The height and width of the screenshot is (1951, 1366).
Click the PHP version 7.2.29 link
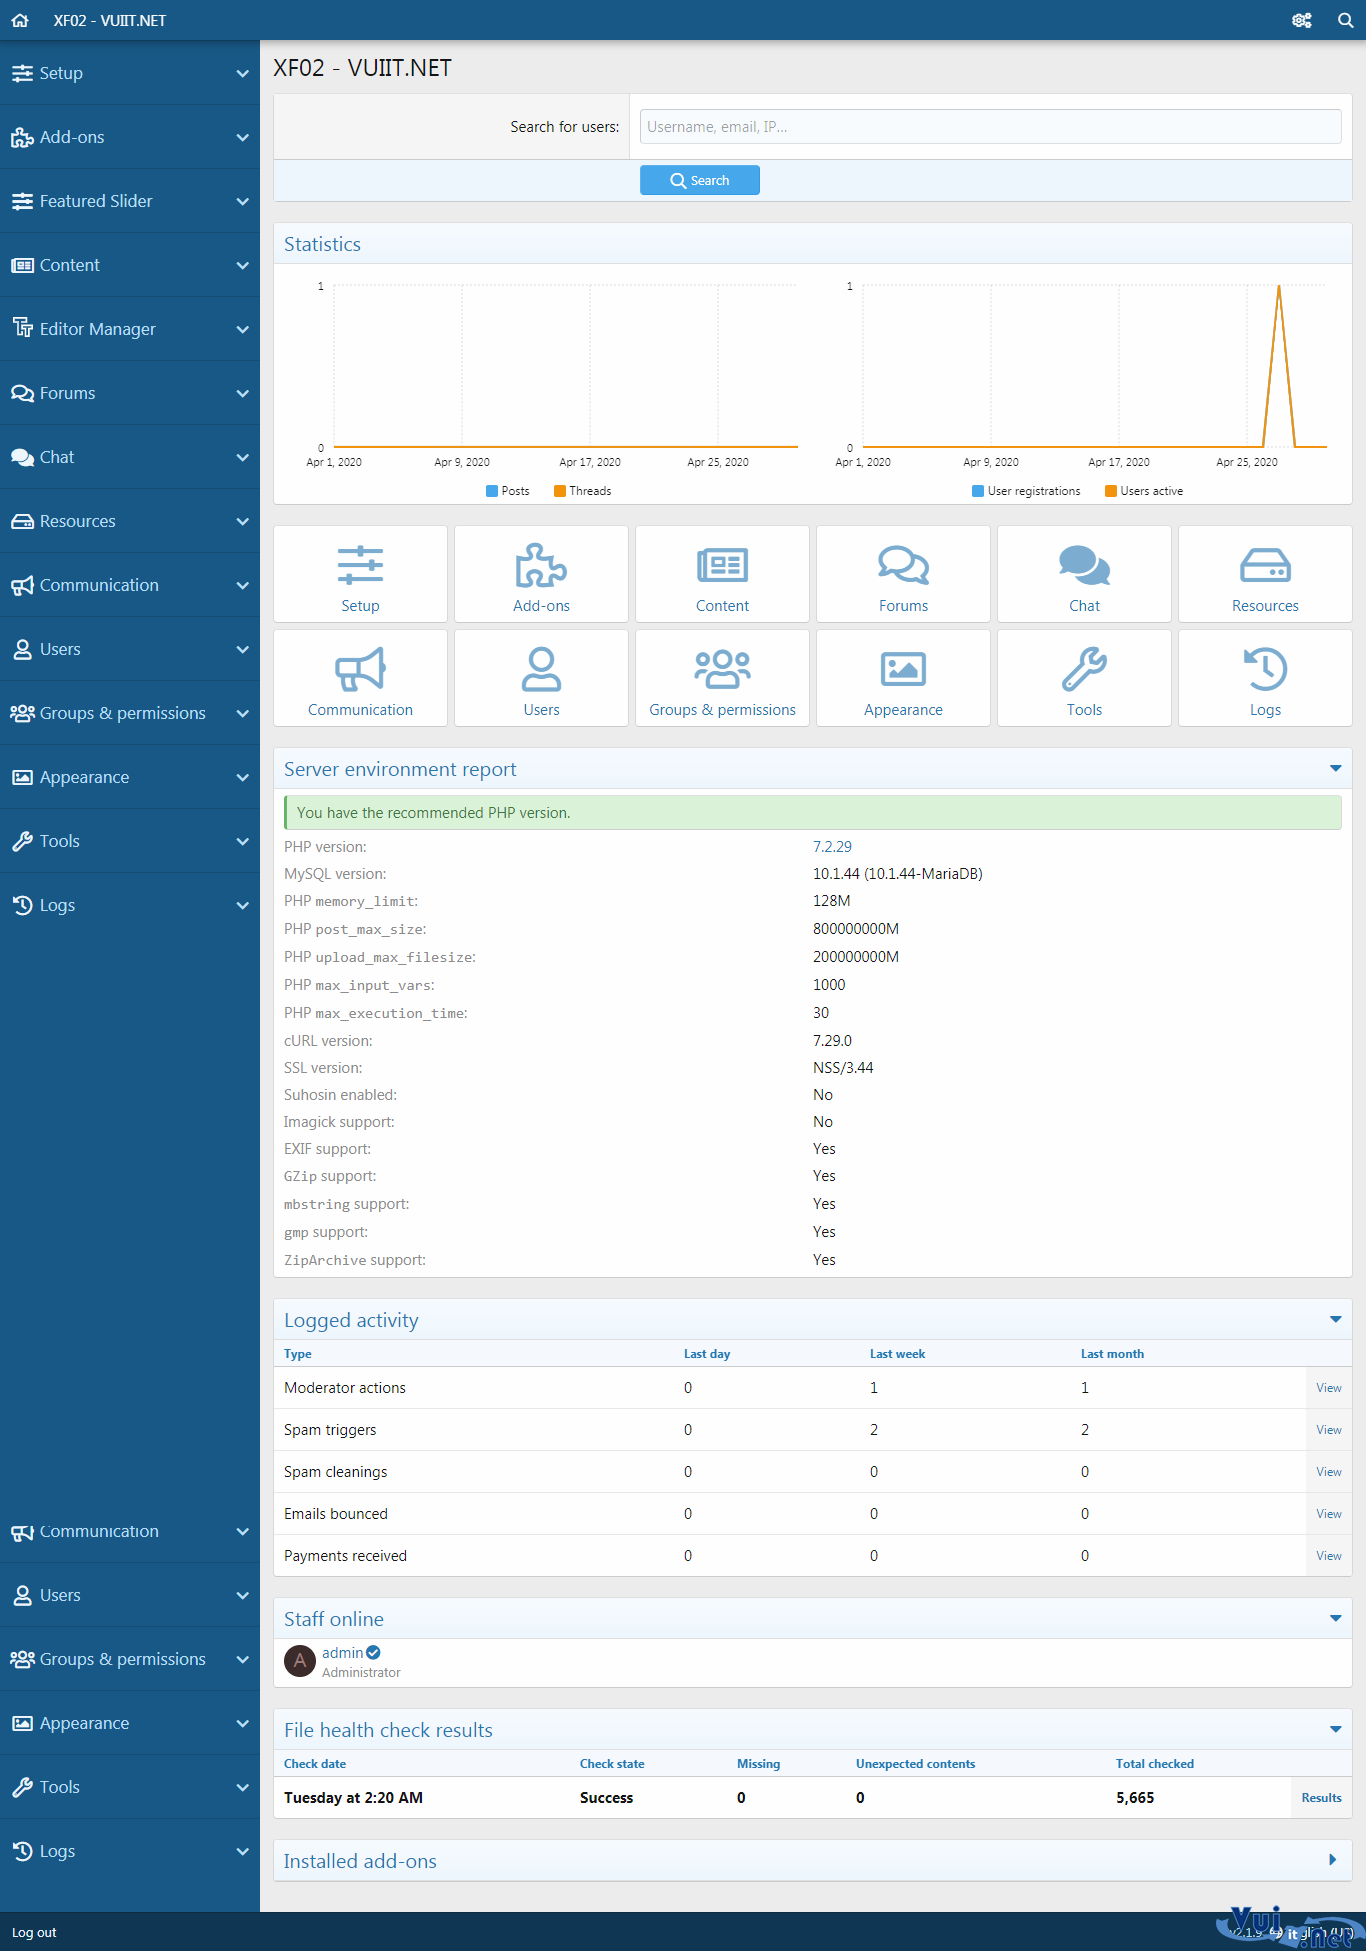click(832, 847)
